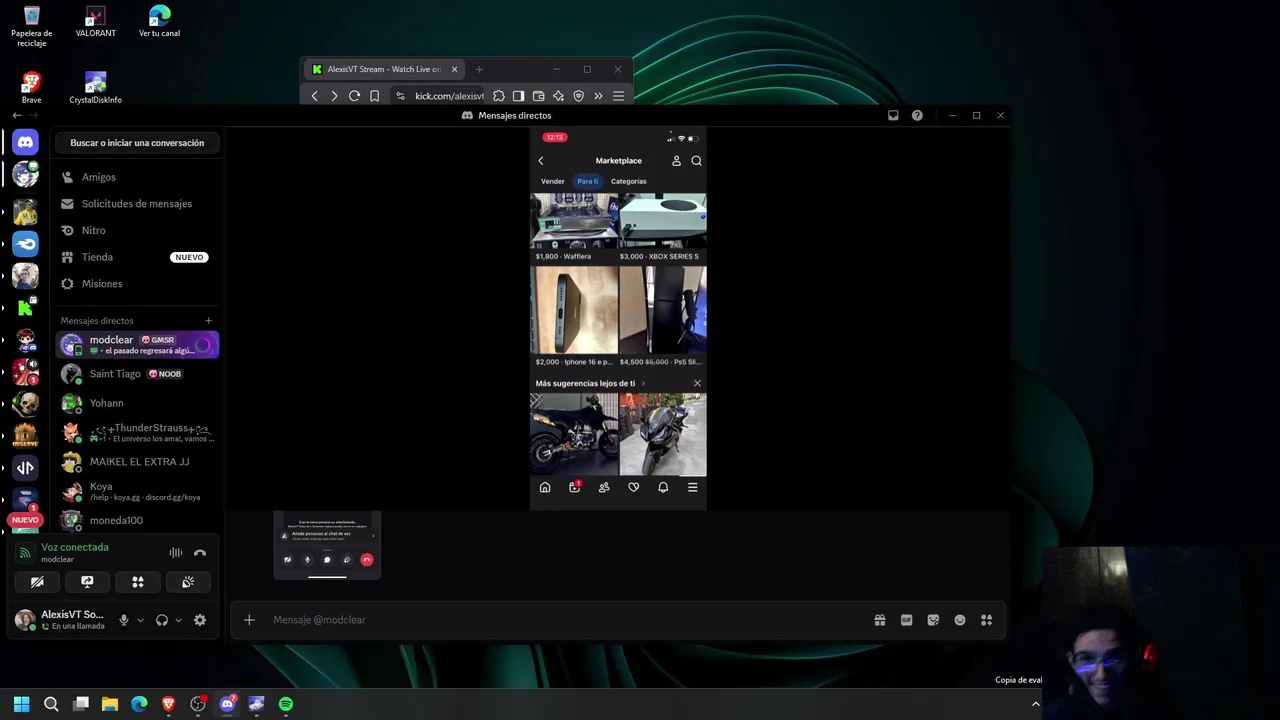Open the sticker picker
1280x720 pixels.
[933, 620]
